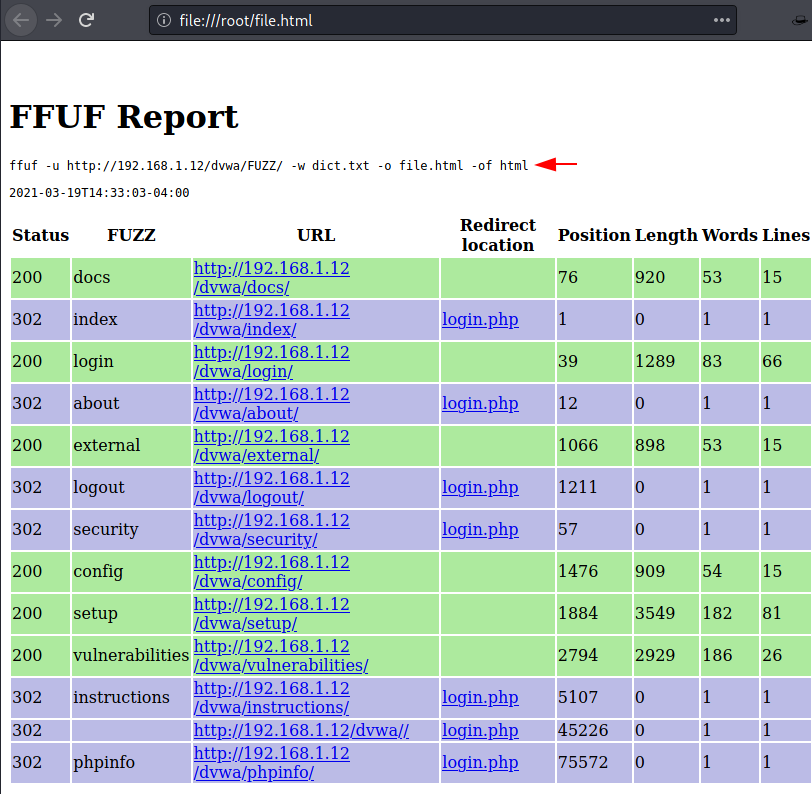Viewport: 812px width, 794px height.
Task: Reload the FFUF report page
Action: (87, 20)
